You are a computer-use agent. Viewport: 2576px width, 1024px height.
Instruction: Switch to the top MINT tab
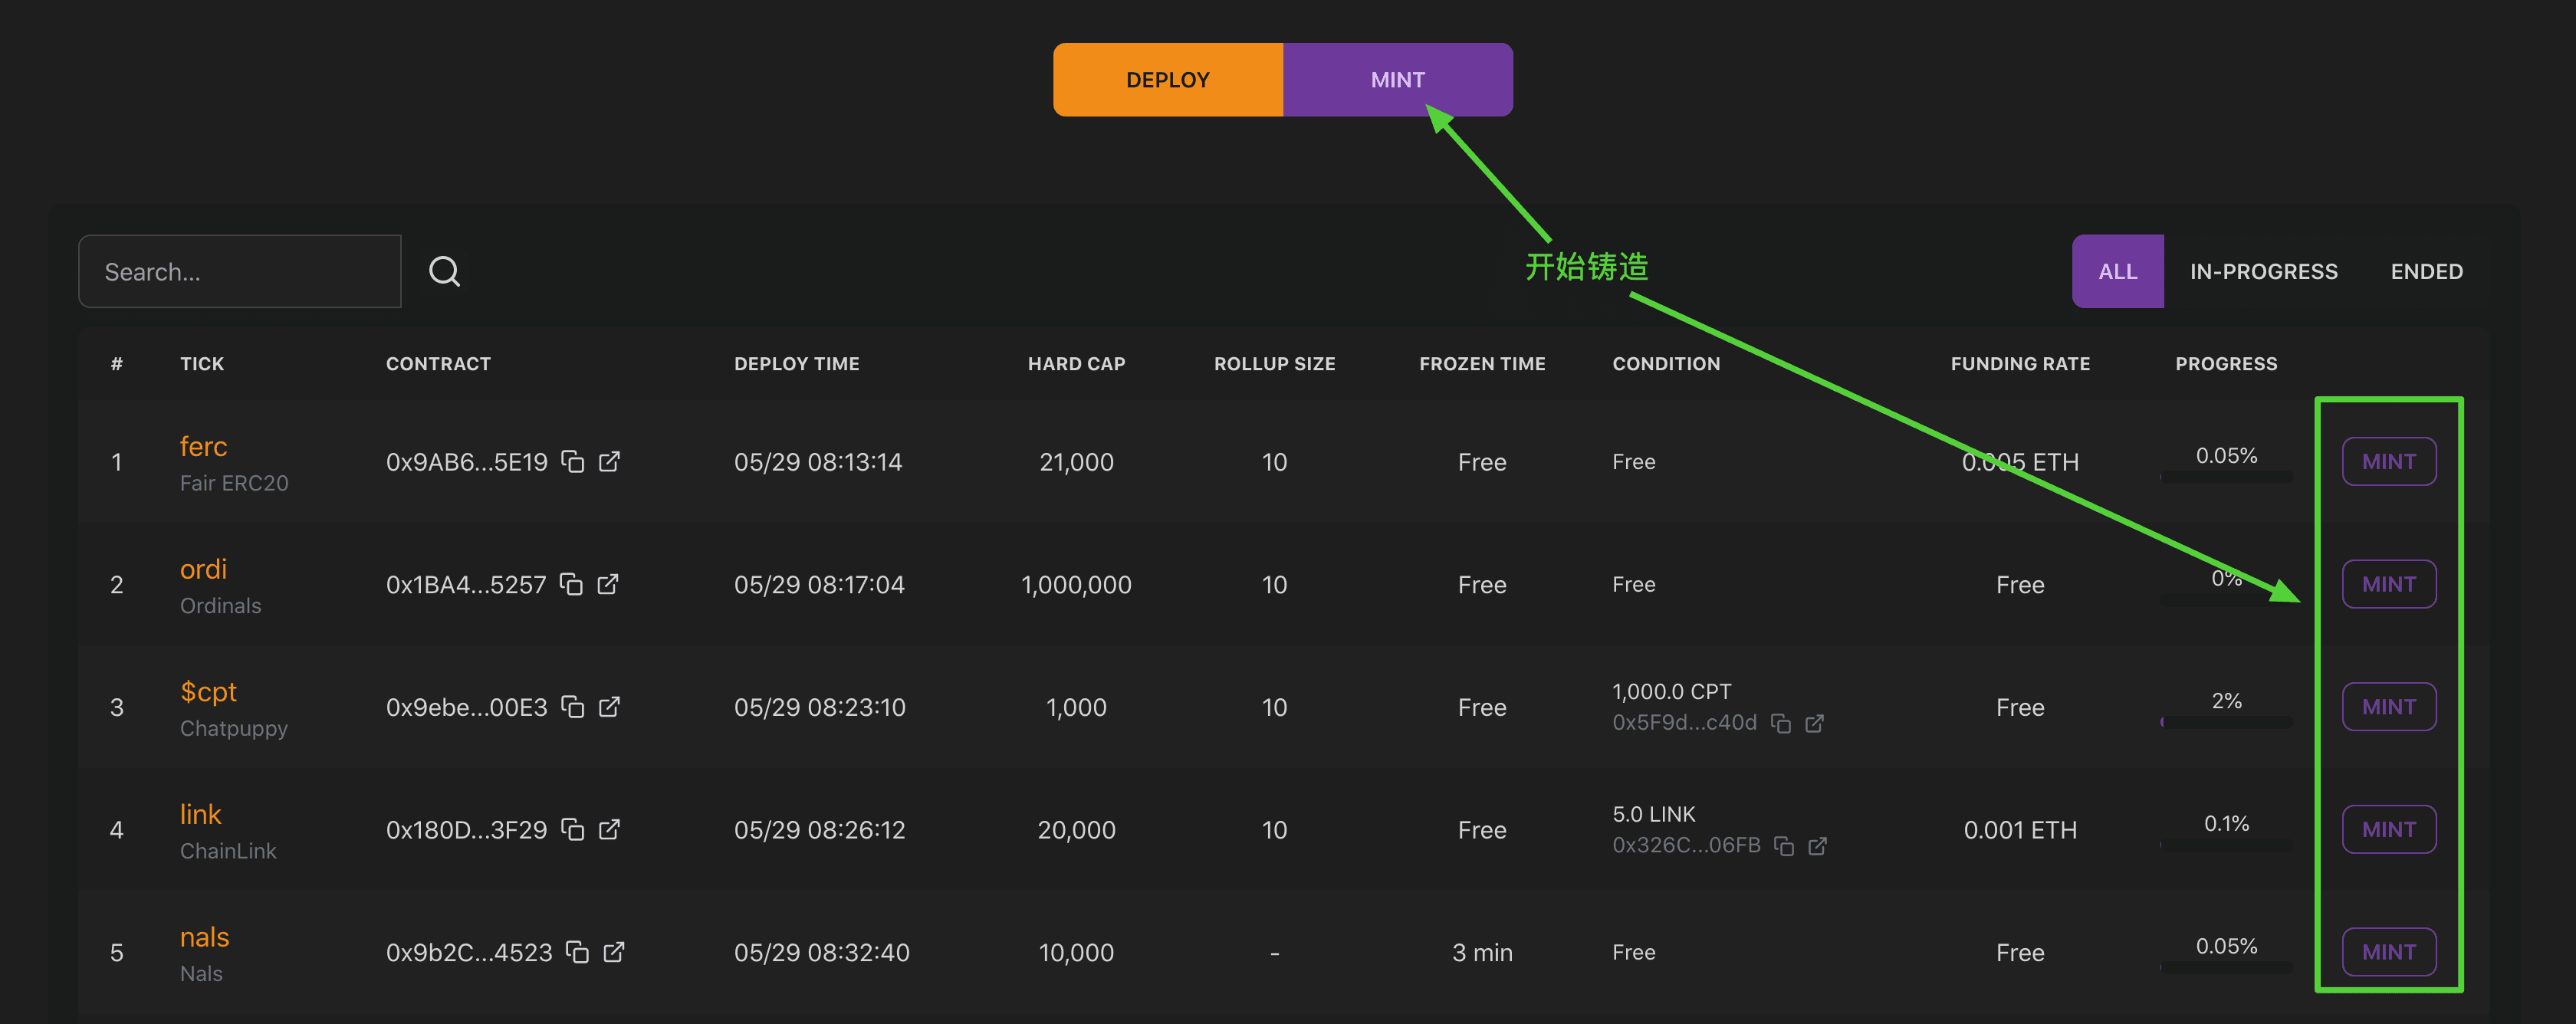(1397, 80)
